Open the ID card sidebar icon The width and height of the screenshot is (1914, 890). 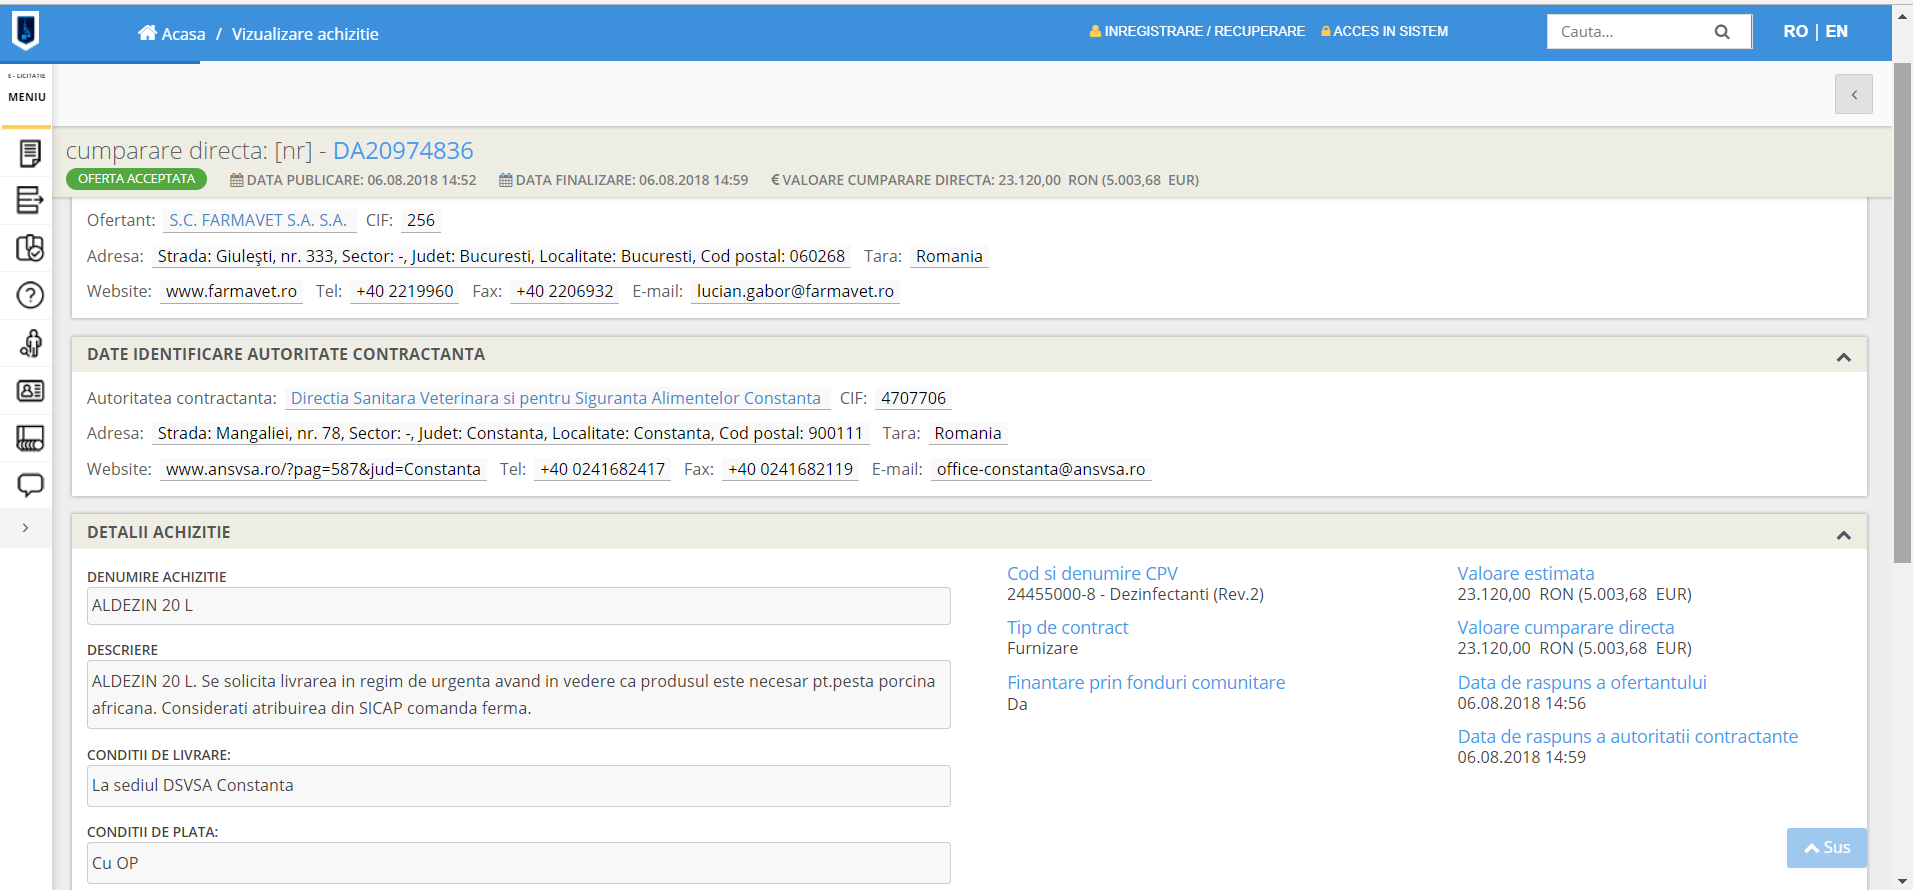tap(30, 391)
